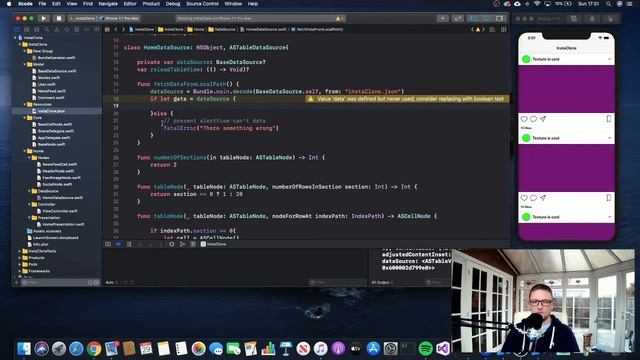
Task: Open the Source Control menu
Action: (202, 4)
